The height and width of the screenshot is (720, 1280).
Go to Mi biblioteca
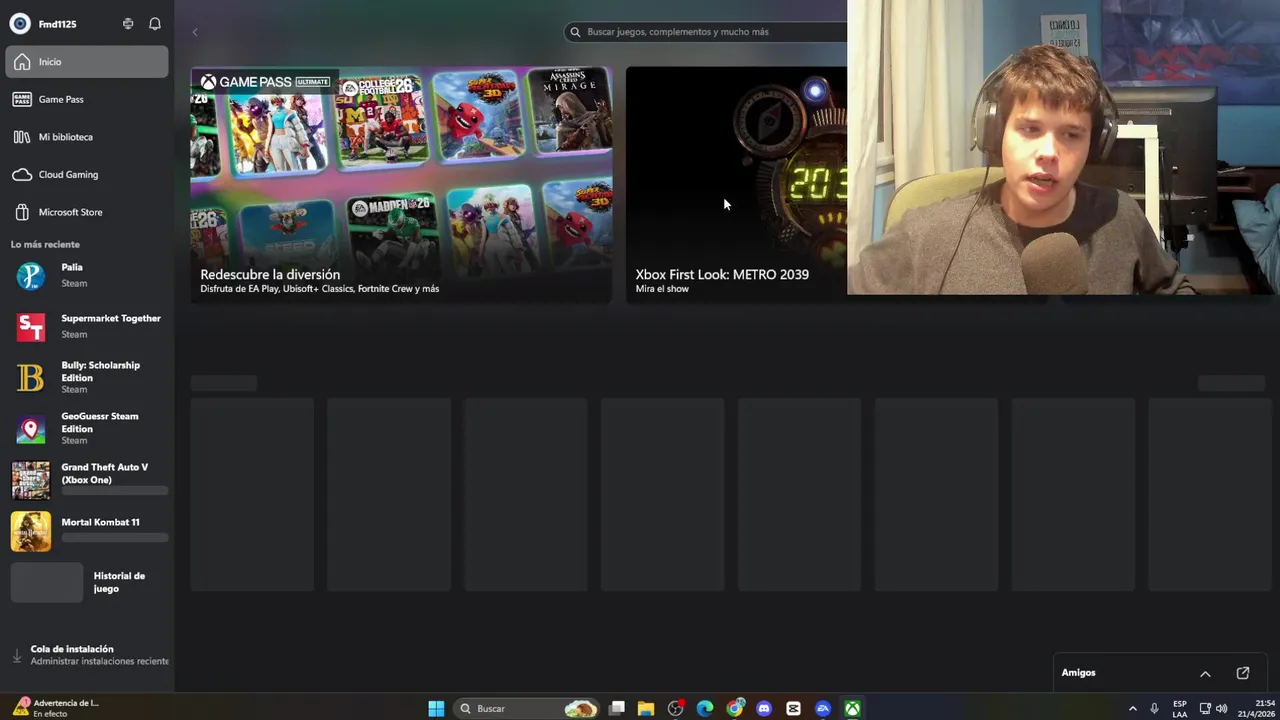[86, 137]
